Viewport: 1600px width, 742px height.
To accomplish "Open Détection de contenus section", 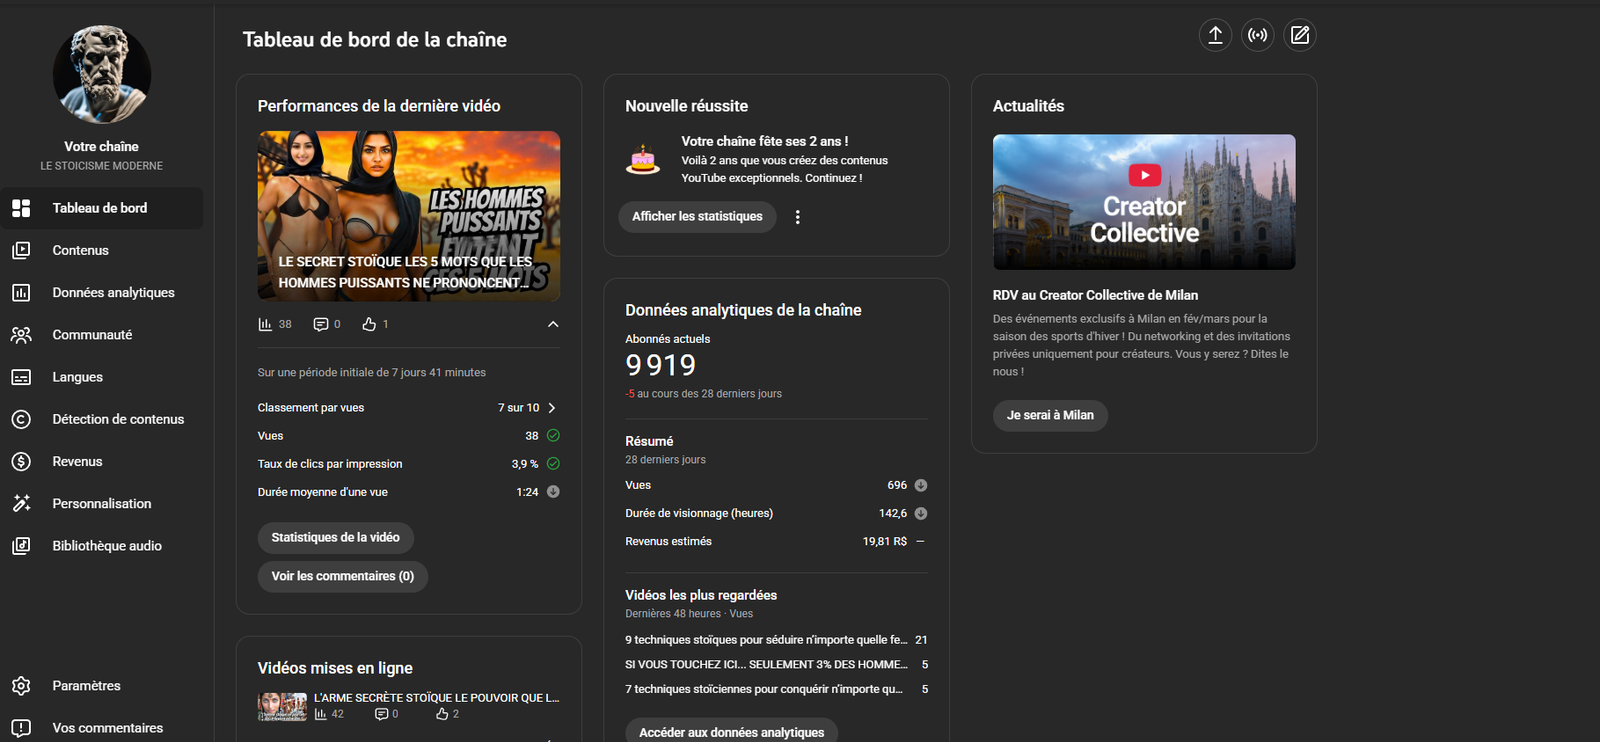I will tap(118, 419).
